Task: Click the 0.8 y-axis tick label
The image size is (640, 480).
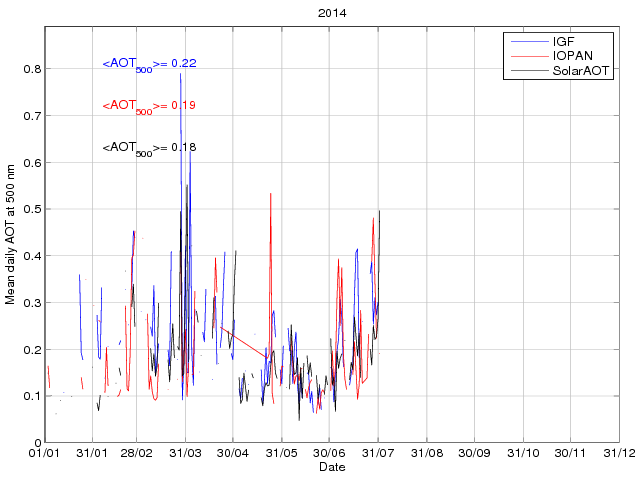Action: pyautogui.click(x=32, y=69)
